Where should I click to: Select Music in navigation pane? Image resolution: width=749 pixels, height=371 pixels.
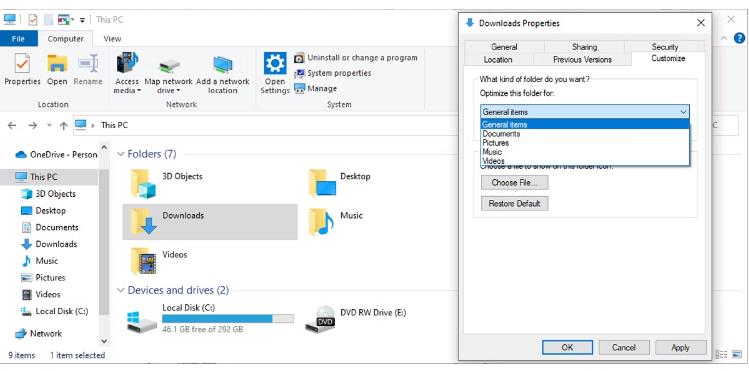pos(40,261)
